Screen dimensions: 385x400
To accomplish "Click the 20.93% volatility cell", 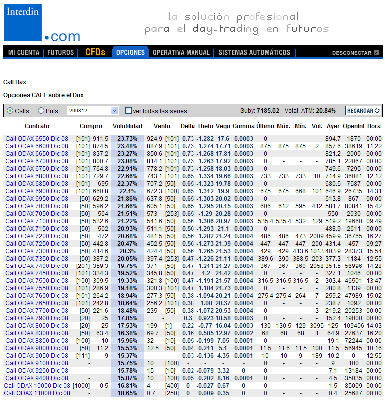I will point(127,229).
